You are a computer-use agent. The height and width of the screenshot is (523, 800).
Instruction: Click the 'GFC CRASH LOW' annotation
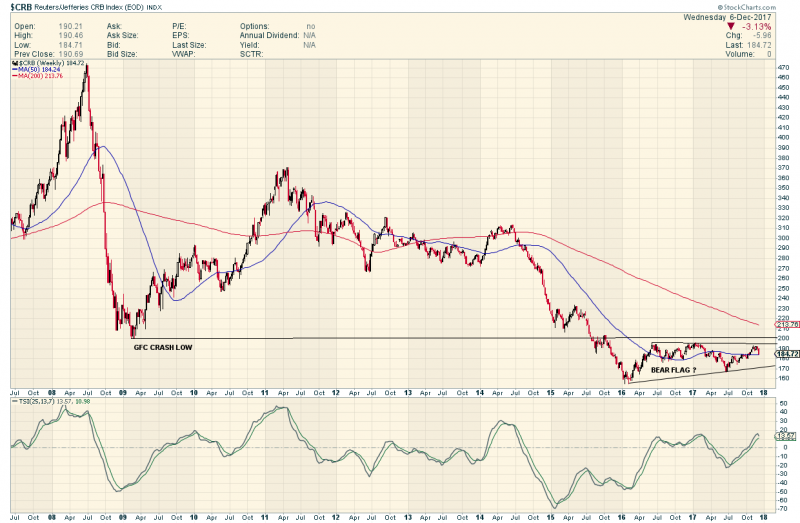[x=163, y=347]
